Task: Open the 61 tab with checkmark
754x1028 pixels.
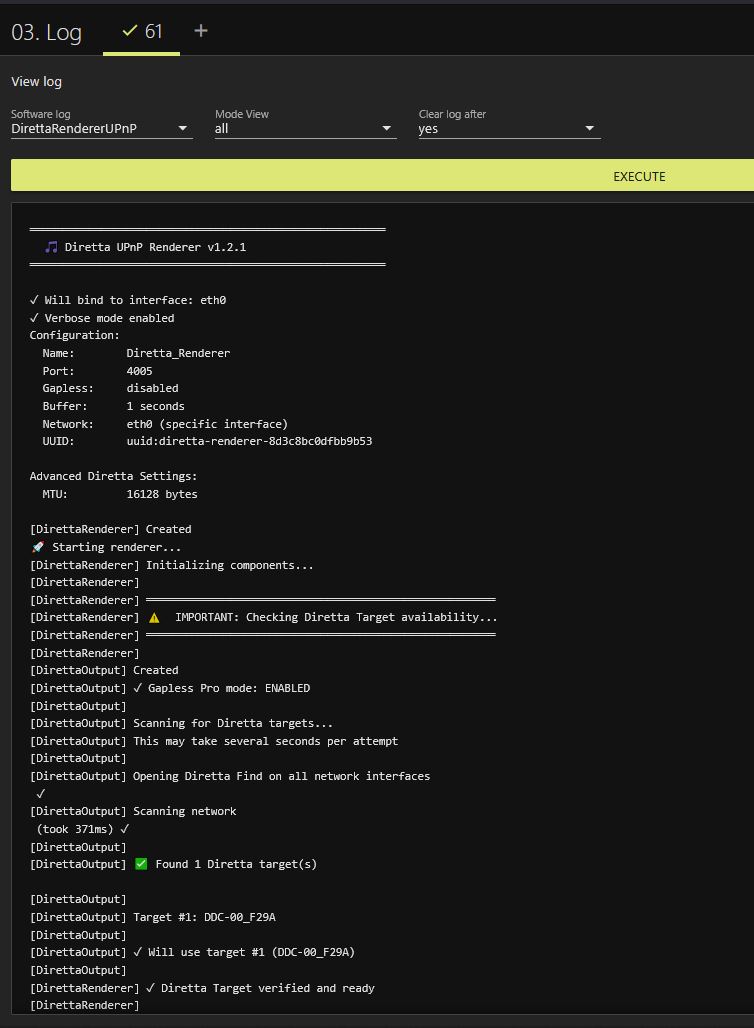Action: point(142,31)
